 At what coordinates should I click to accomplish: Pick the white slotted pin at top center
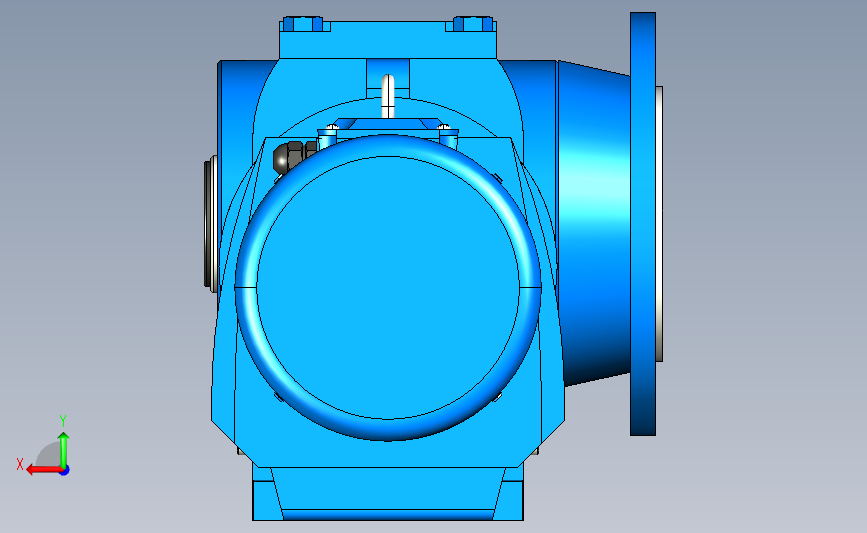[388, 96]
